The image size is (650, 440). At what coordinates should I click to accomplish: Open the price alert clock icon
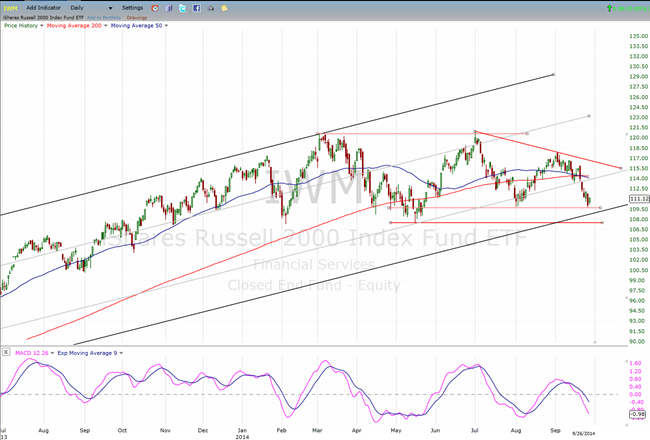[155, 8]
